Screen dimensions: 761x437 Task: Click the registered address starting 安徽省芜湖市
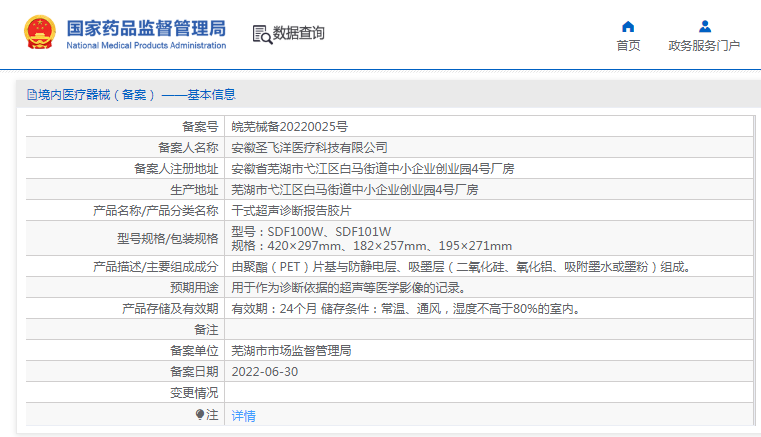[373, 168]
